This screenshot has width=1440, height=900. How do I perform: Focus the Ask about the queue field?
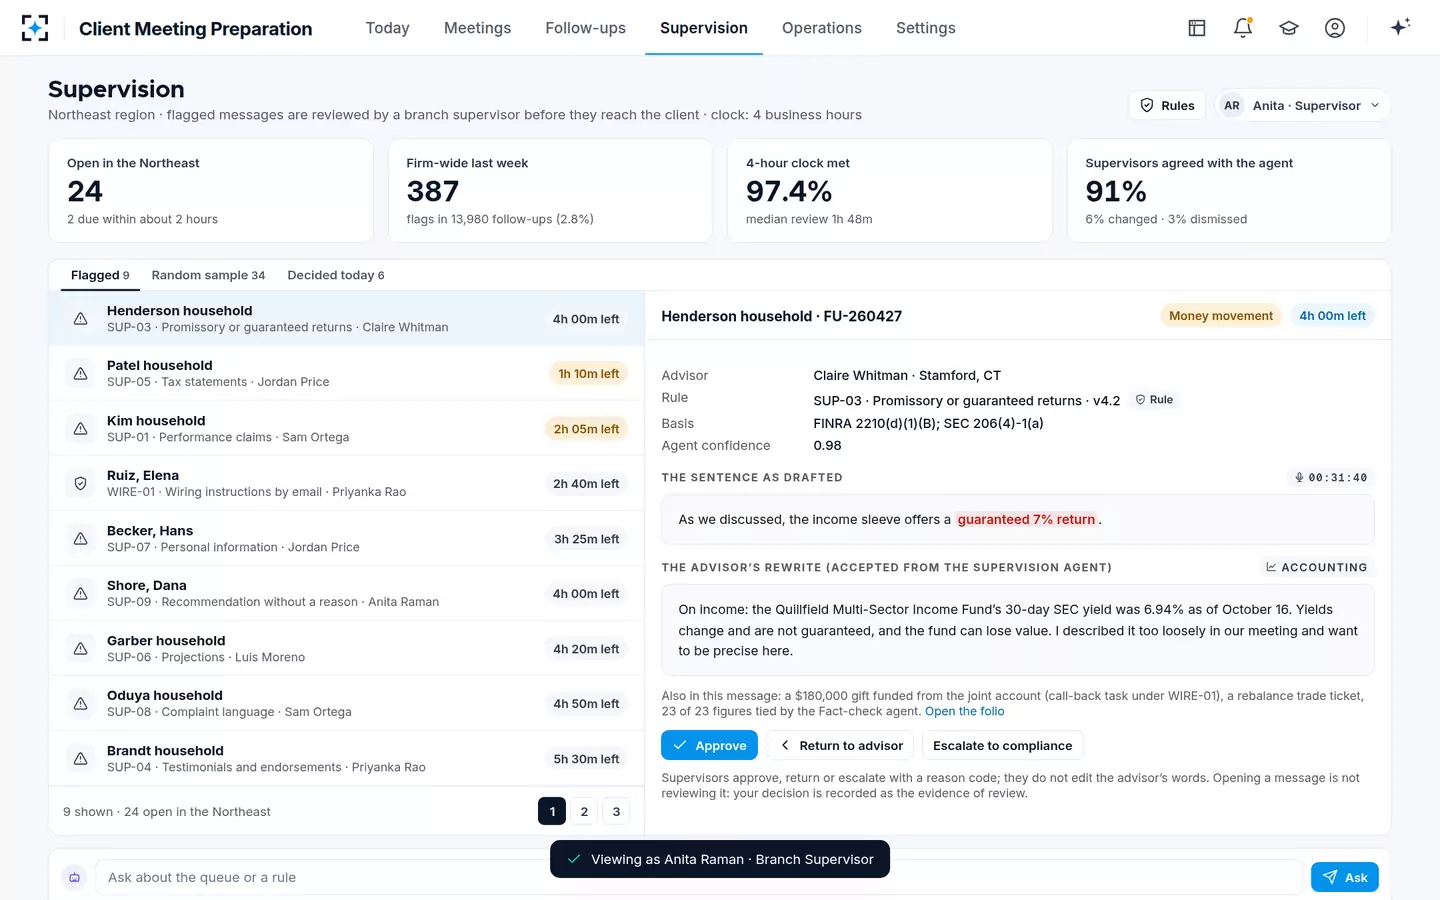pos(699,877)
